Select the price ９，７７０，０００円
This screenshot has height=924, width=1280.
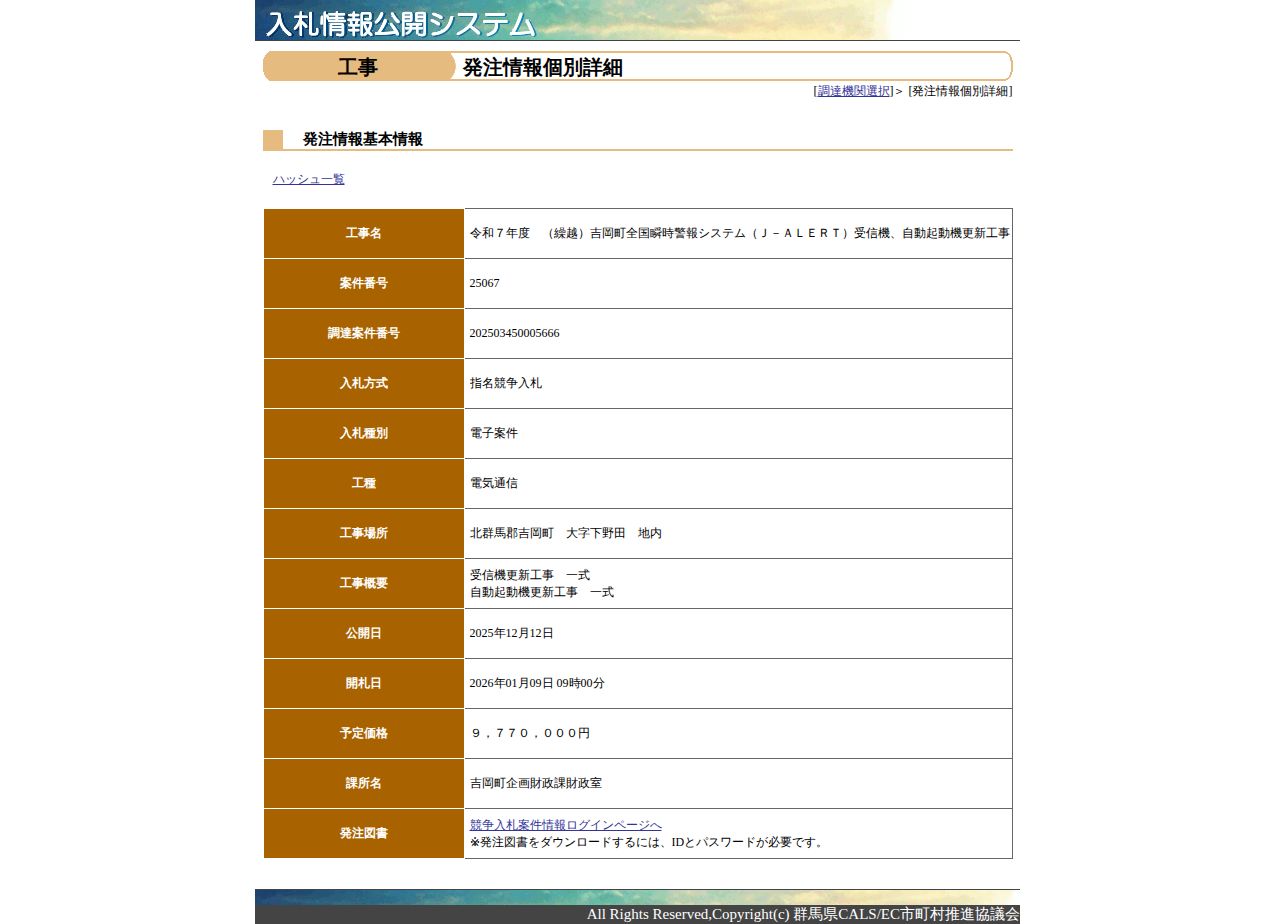pos(530,733)
